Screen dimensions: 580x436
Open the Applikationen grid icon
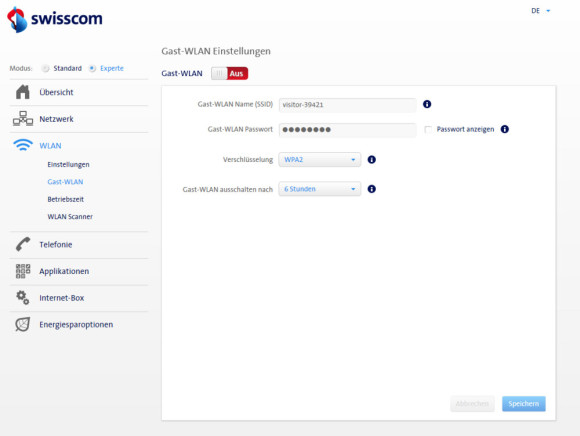(x=23, y=271)
